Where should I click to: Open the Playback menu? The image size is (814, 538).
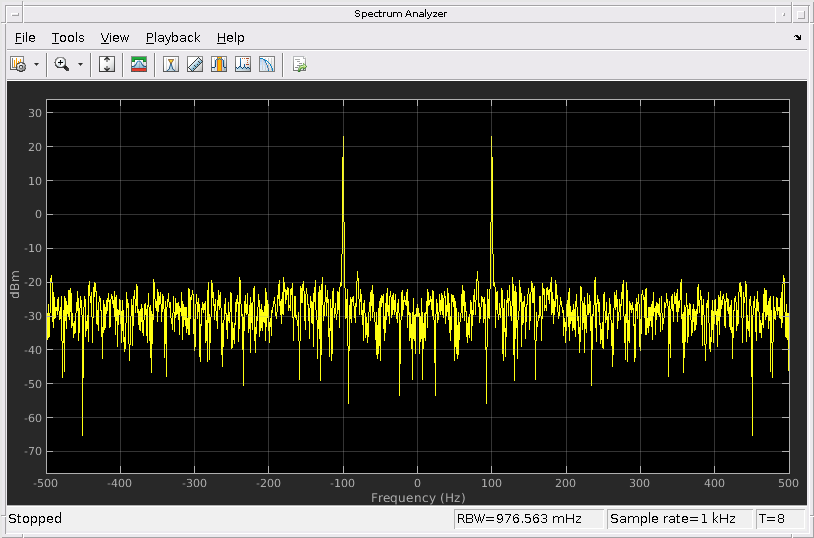173,38
